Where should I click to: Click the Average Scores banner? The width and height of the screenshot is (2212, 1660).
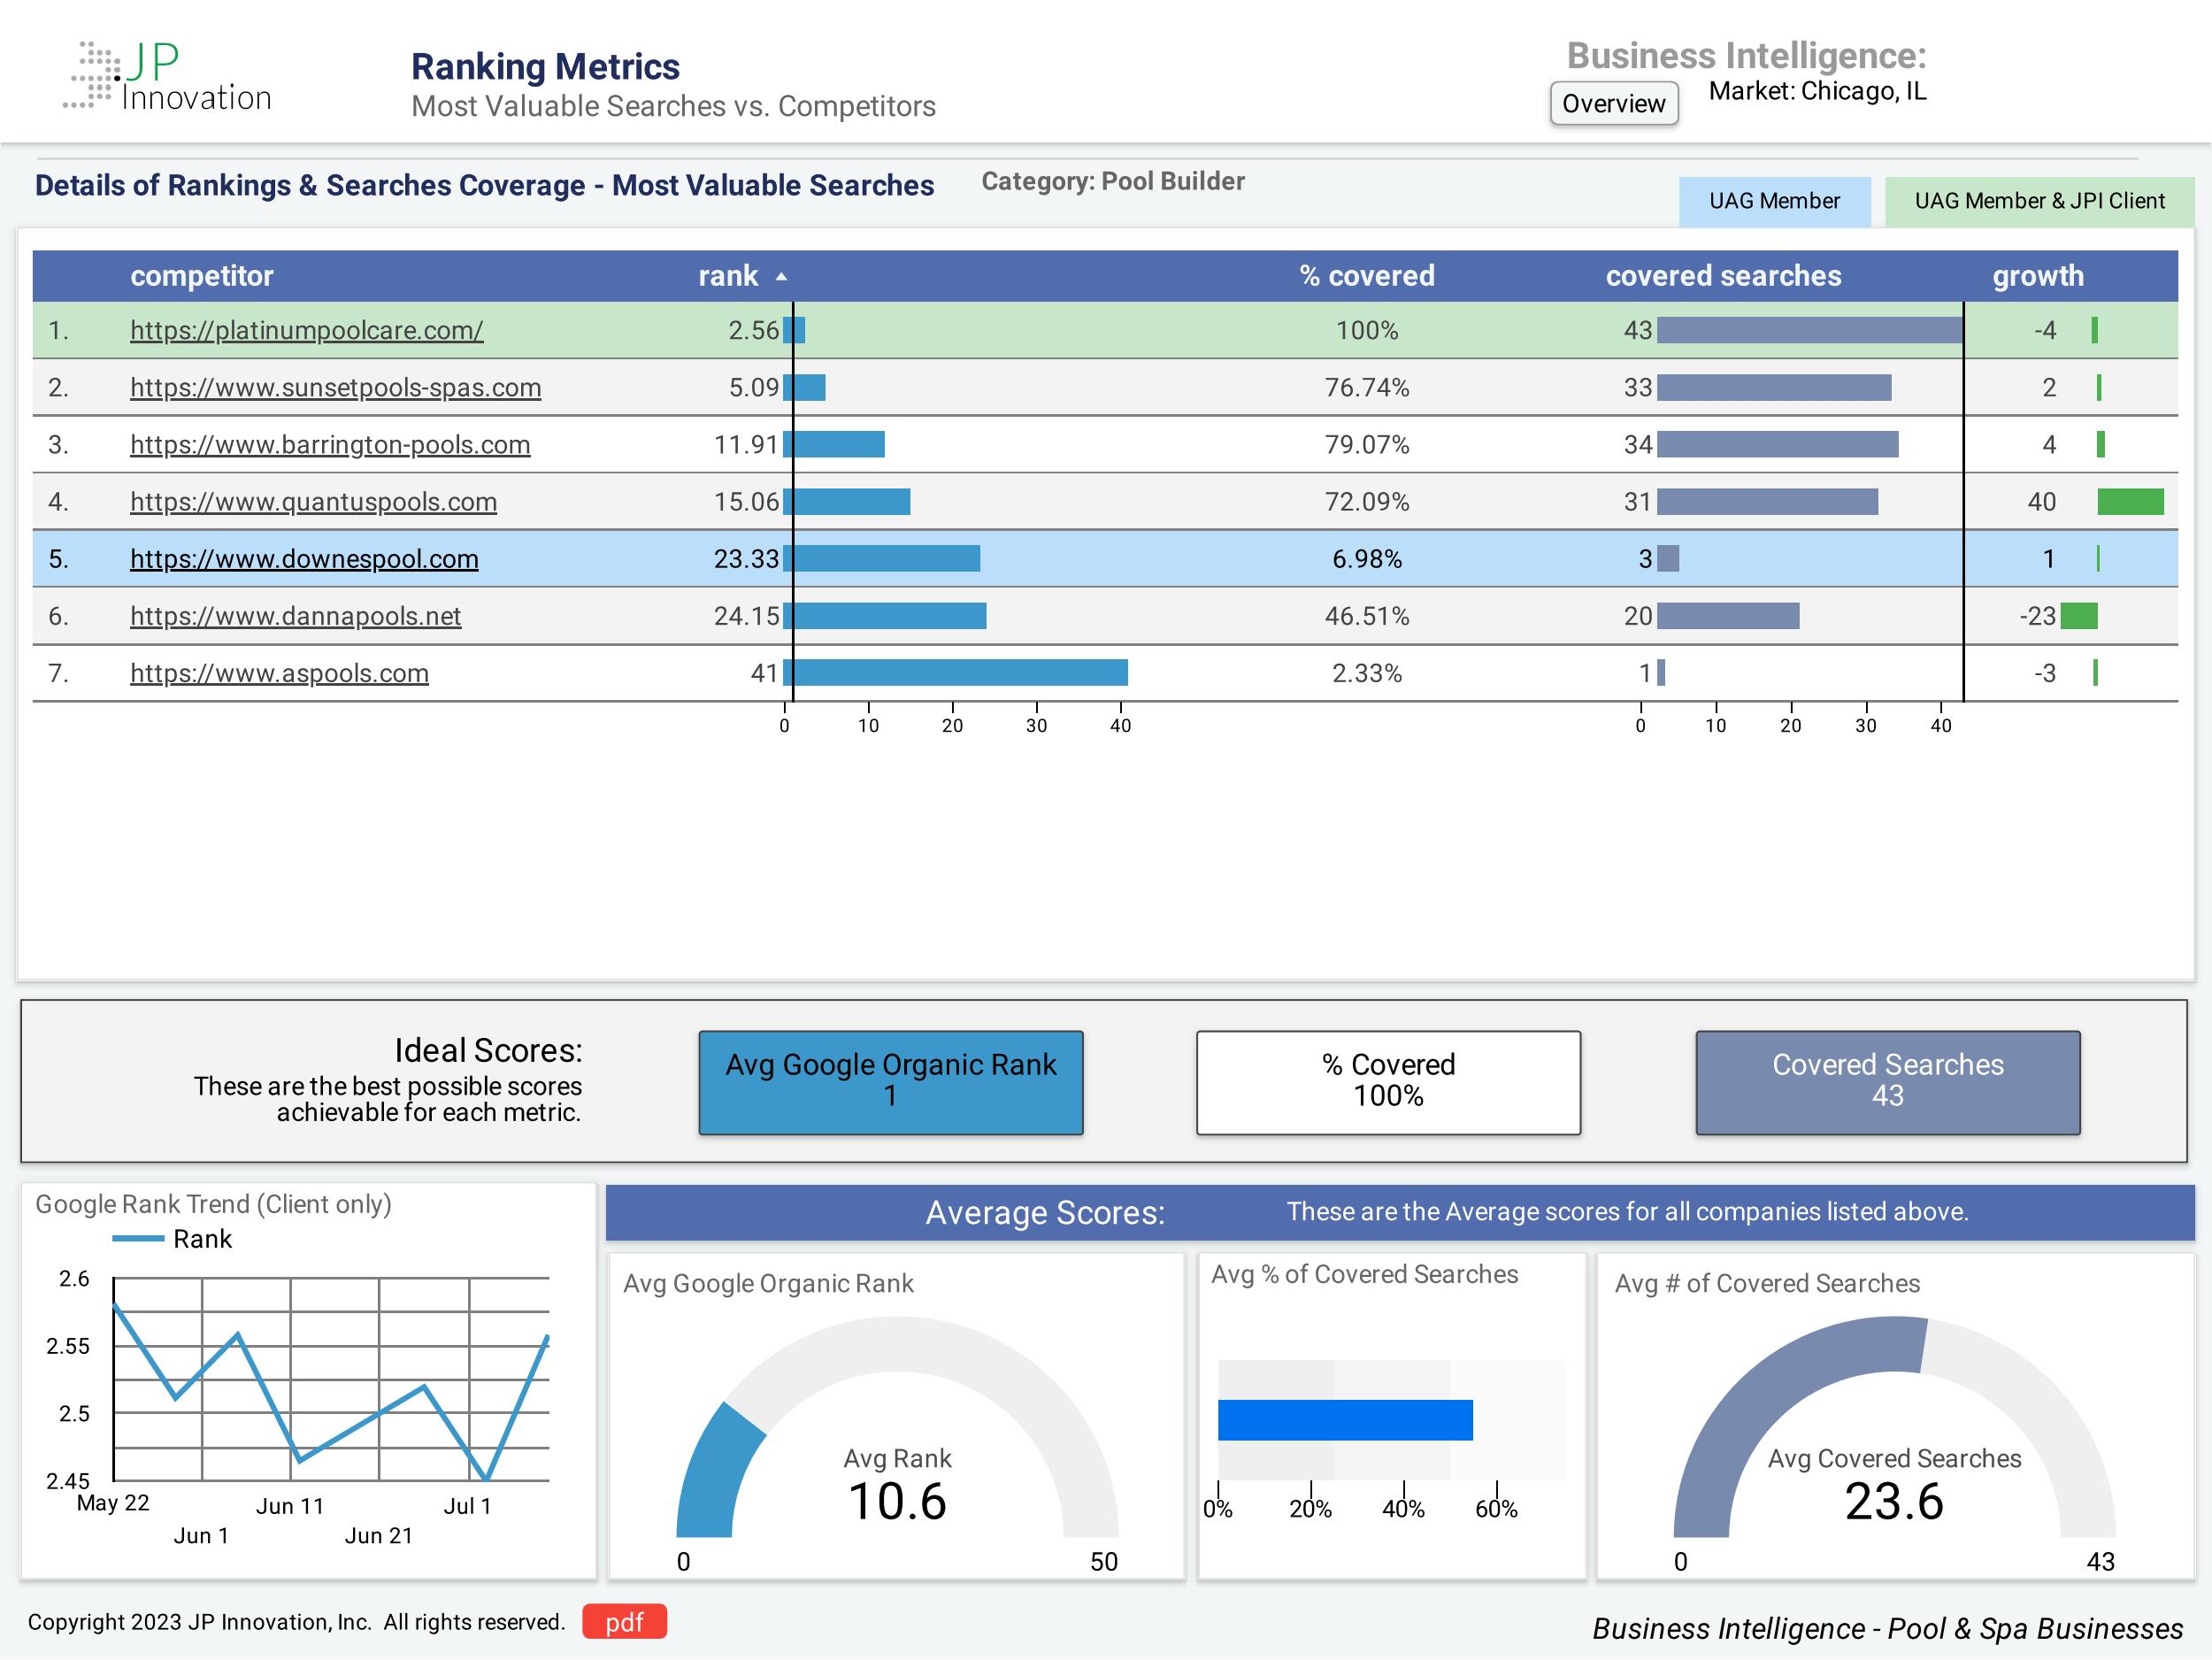(1400, 1212)
